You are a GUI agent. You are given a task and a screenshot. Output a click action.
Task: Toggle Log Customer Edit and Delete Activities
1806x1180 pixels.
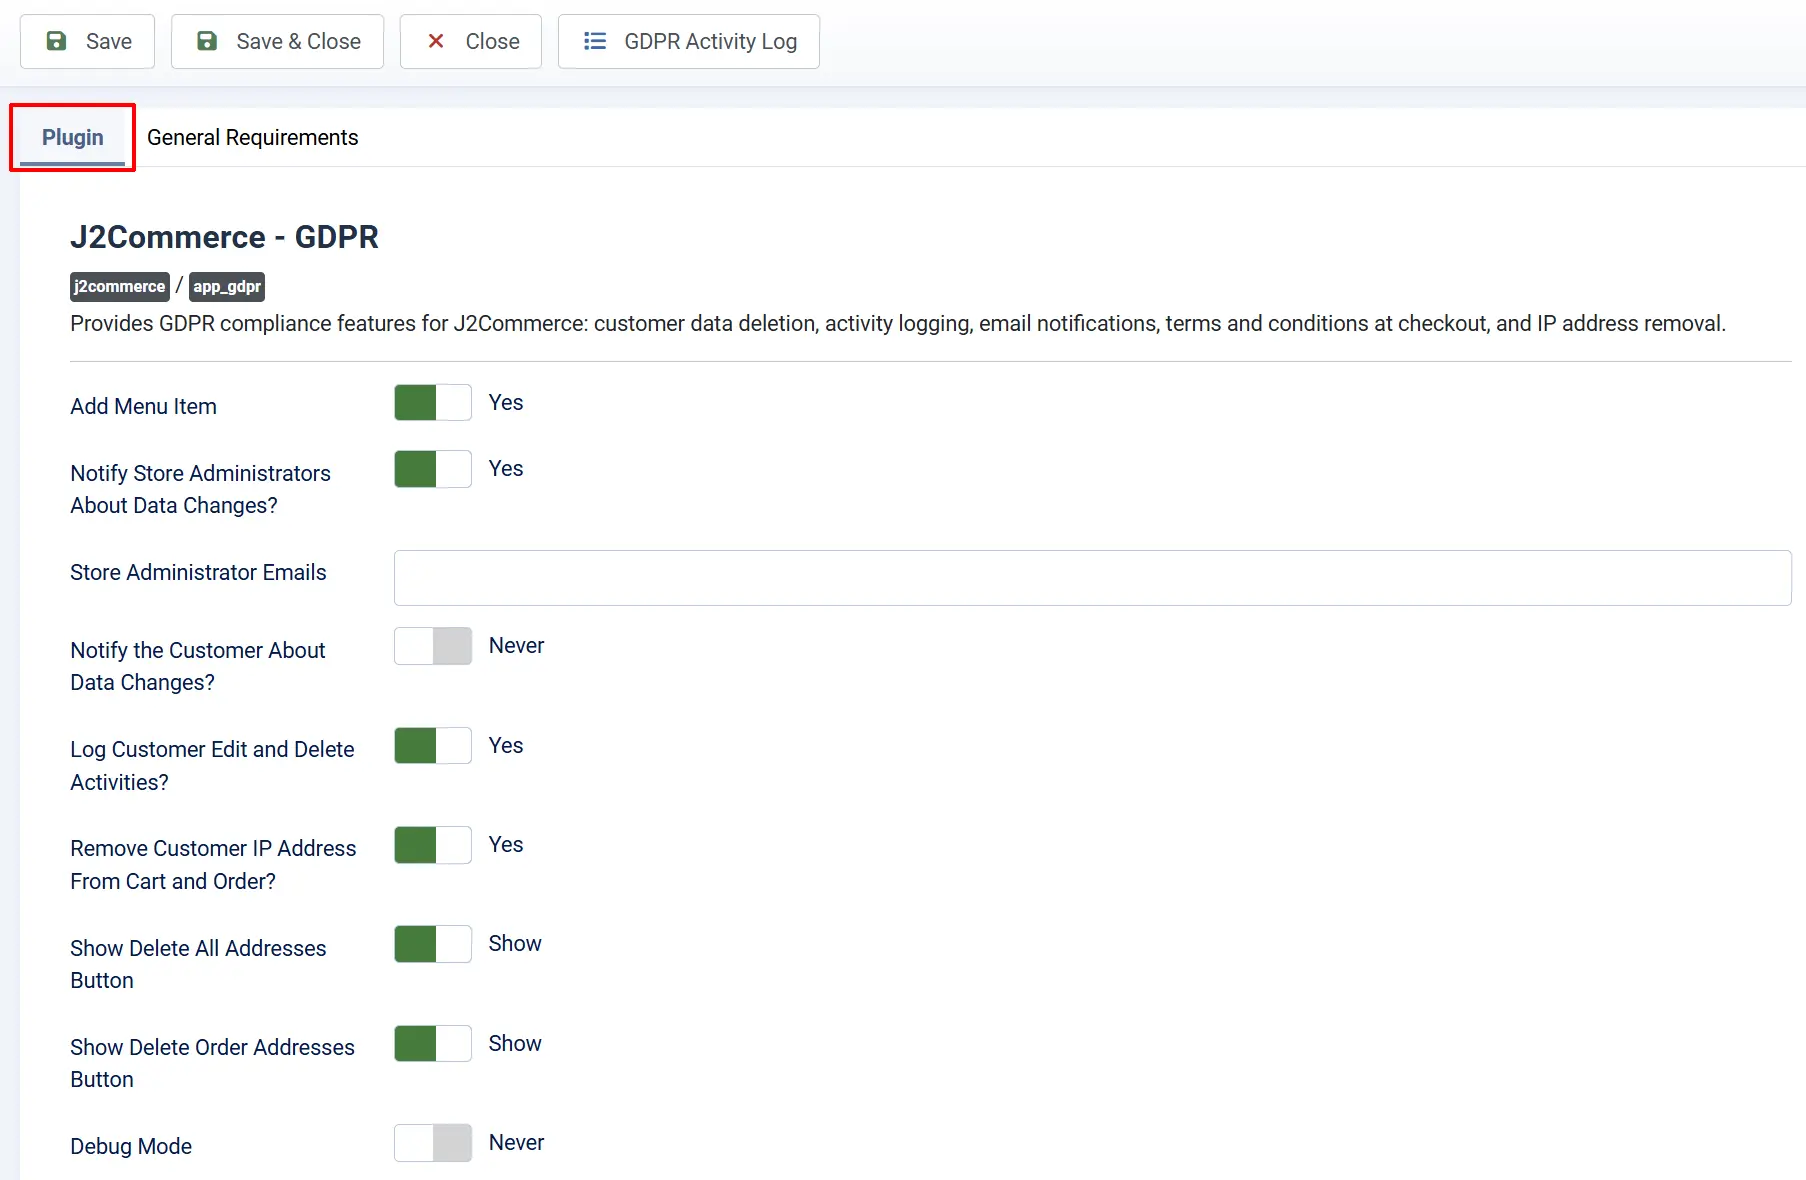pyautogui.click(x=433, y=746)
